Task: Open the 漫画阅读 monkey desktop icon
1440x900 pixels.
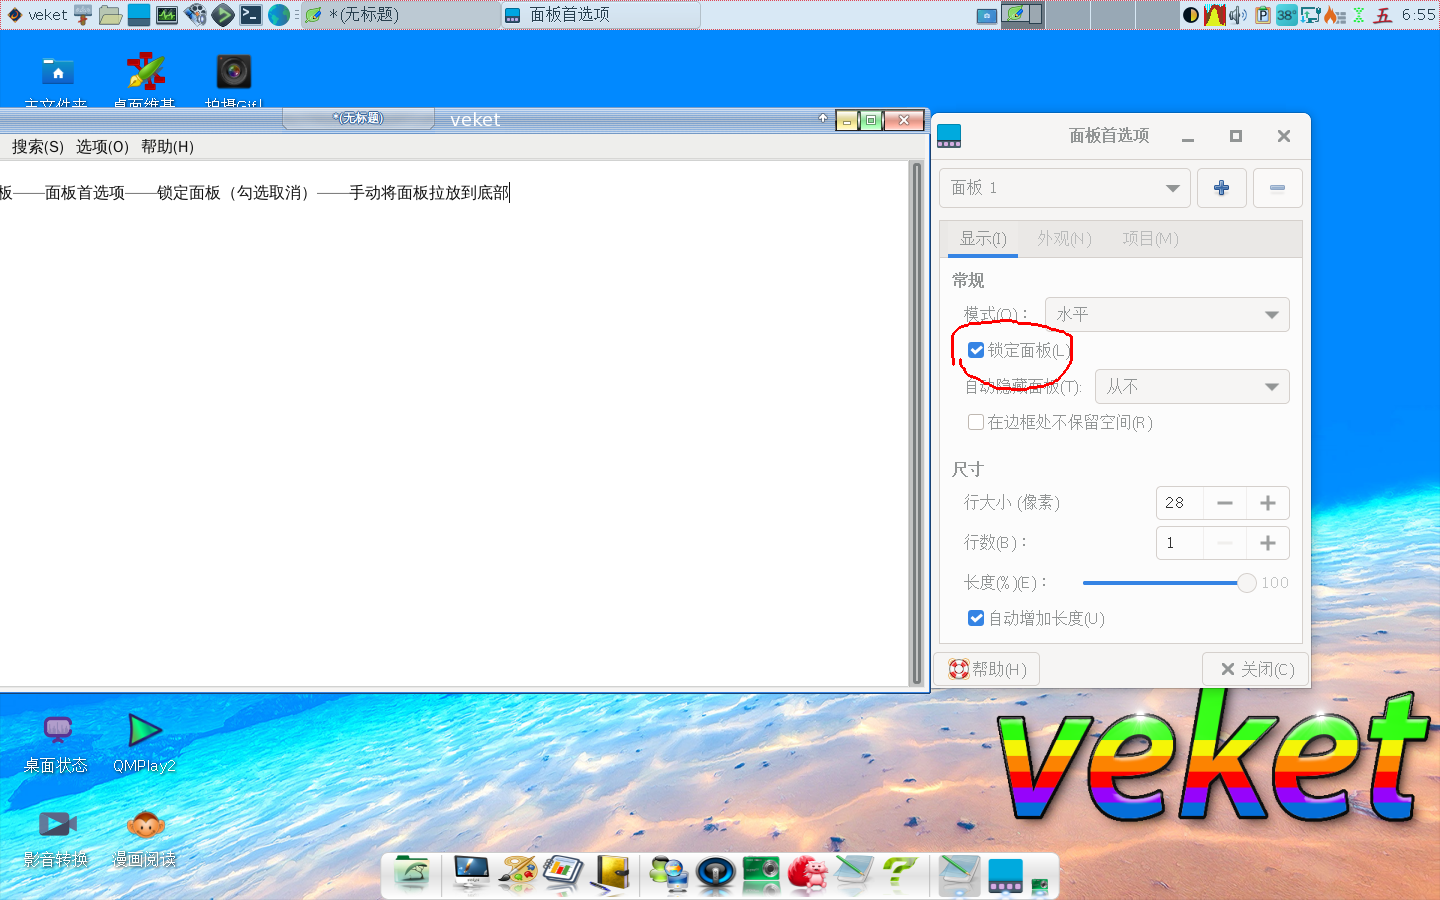Action: tap(145, 838)
